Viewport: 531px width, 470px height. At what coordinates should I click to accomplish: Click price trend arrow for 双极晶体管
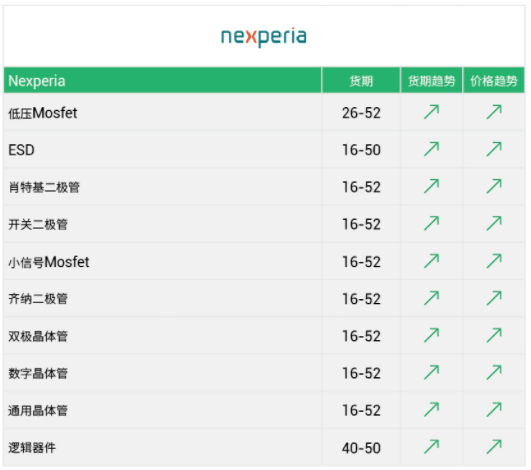point(494,335)
